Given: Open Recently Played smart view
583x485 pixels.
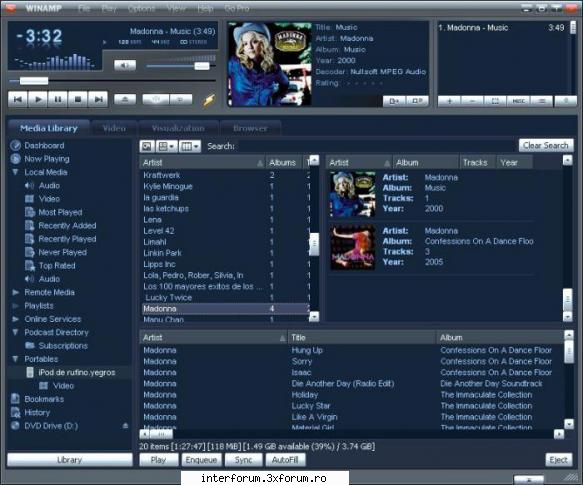Looking at the screenshot, I should point(67,239).
